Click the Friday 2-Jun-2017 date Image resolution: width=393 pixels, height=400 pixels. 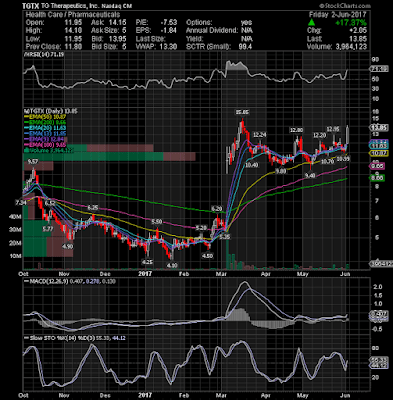click(x=337, y=15)
